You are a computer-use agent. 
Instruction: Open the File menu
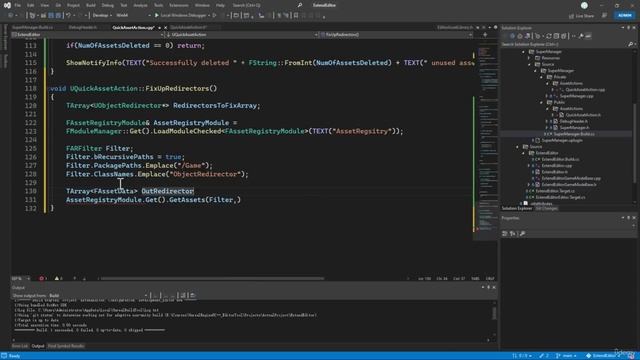18,5
